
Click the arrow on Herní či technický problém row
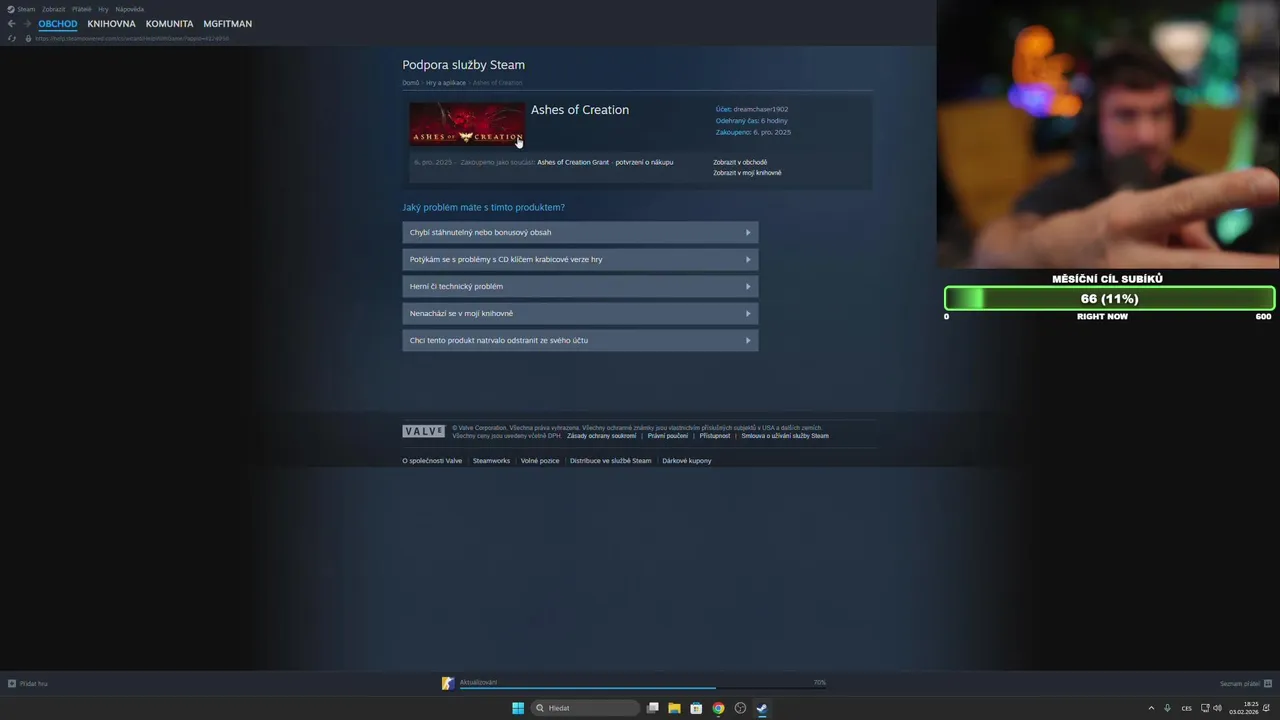point(748,286)
